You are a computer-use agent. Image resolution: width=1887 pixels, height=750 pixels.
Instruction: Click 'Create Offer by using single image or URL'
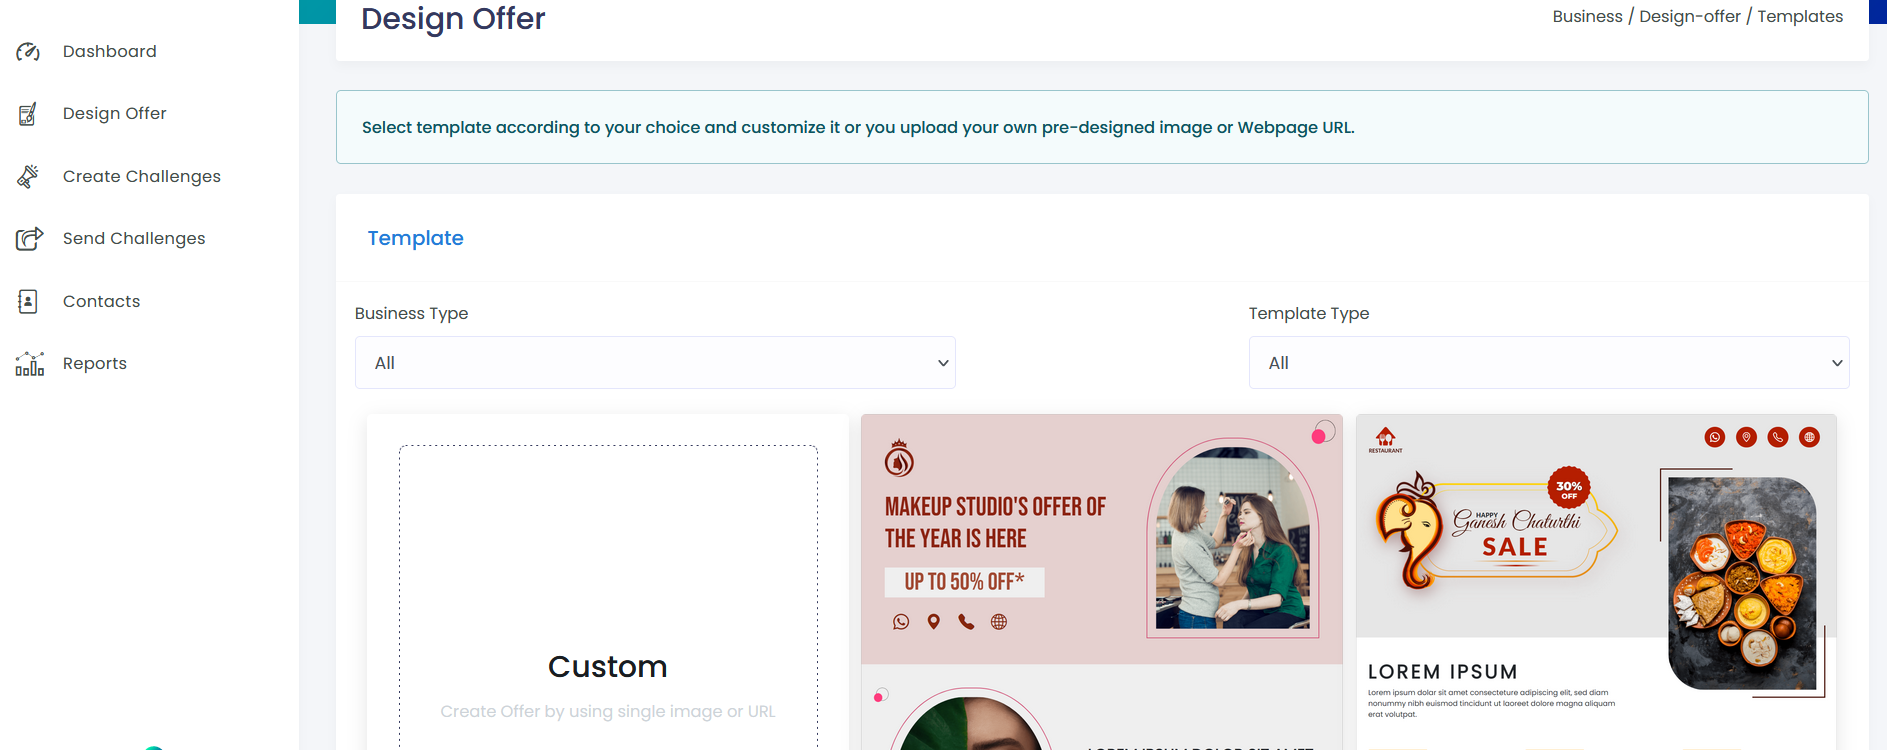click(608, 711)
